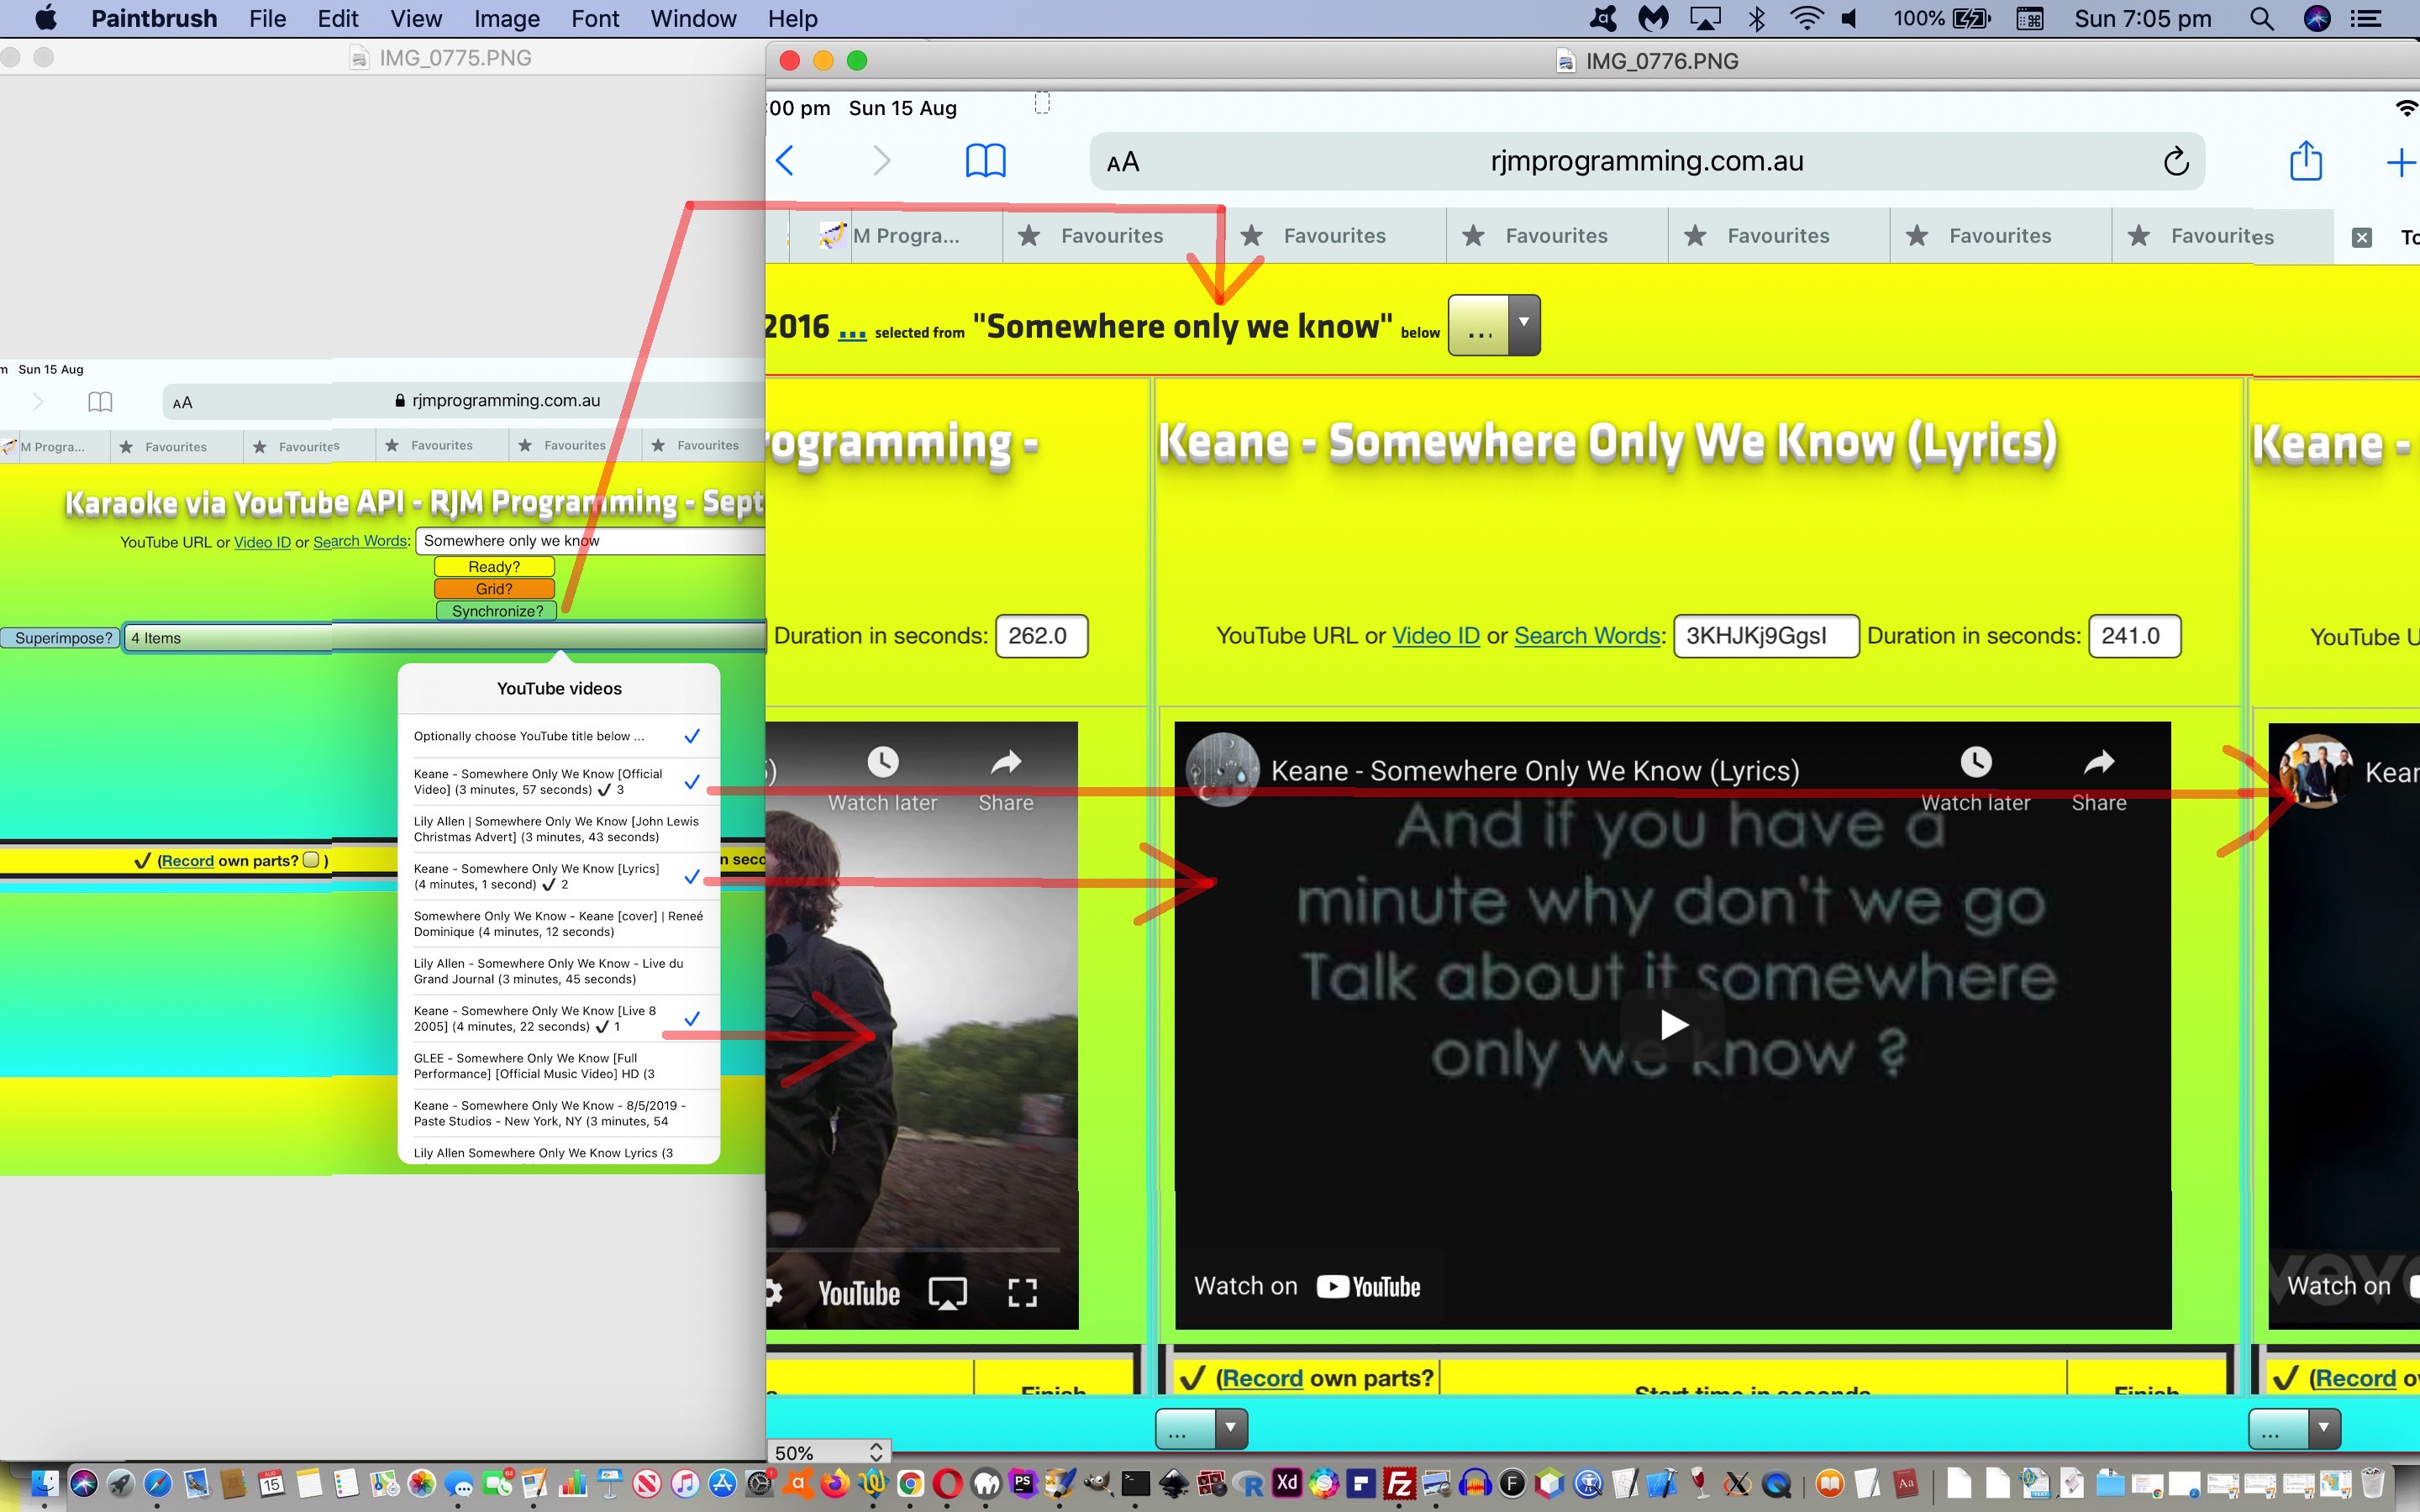Launch Music app from dock
Image resolution: width=2420 pixels, height=1512 pixels.
click(x=685, y=1484)
